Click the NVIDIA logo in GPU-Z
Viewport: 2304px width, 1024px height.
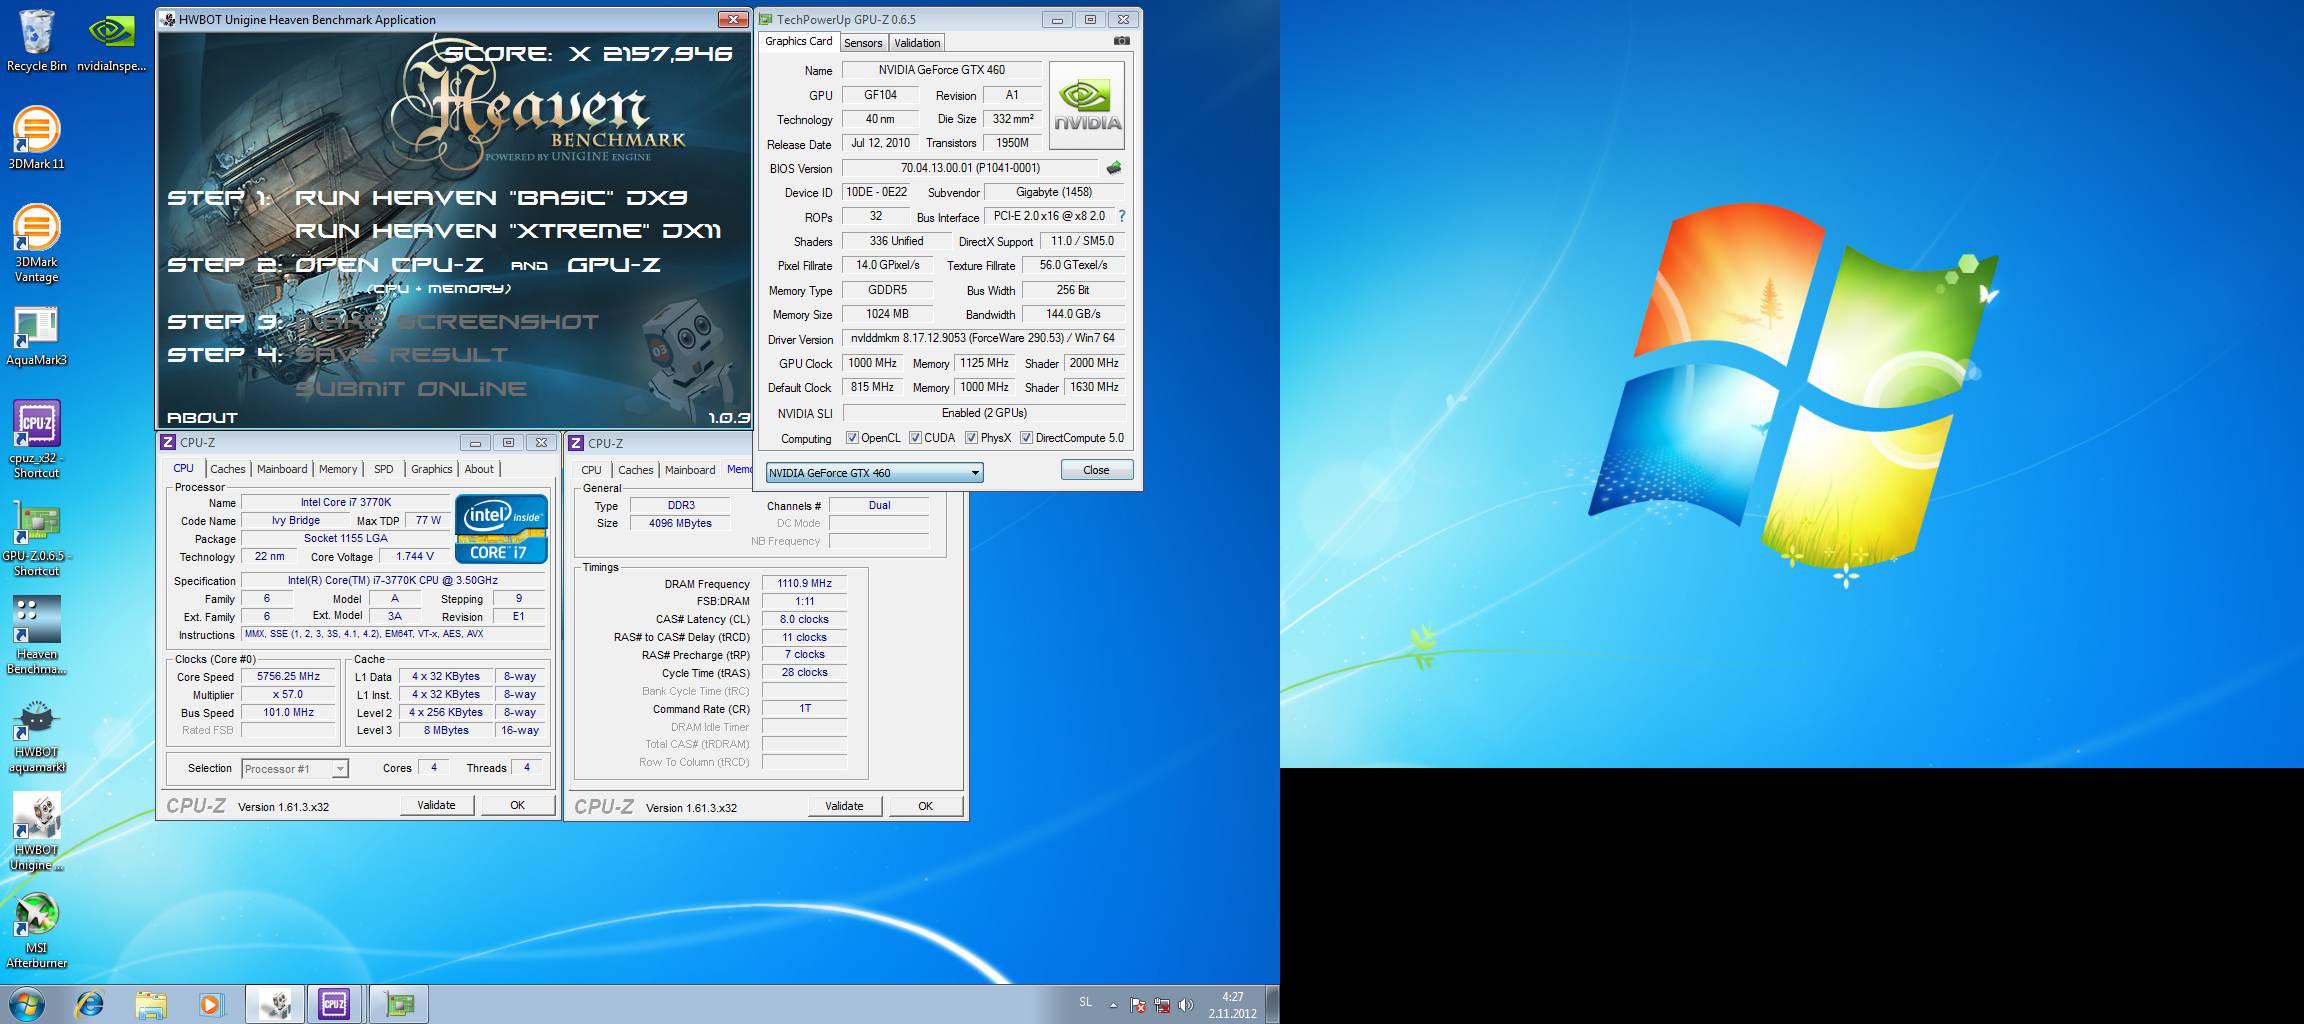point(1087,106)
